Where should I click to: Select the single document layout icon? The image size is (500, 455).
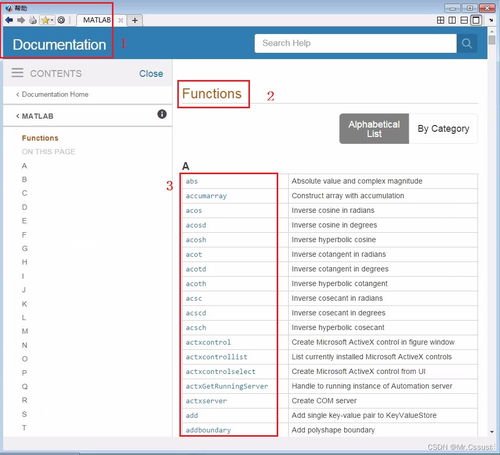(x=476, y=20)
